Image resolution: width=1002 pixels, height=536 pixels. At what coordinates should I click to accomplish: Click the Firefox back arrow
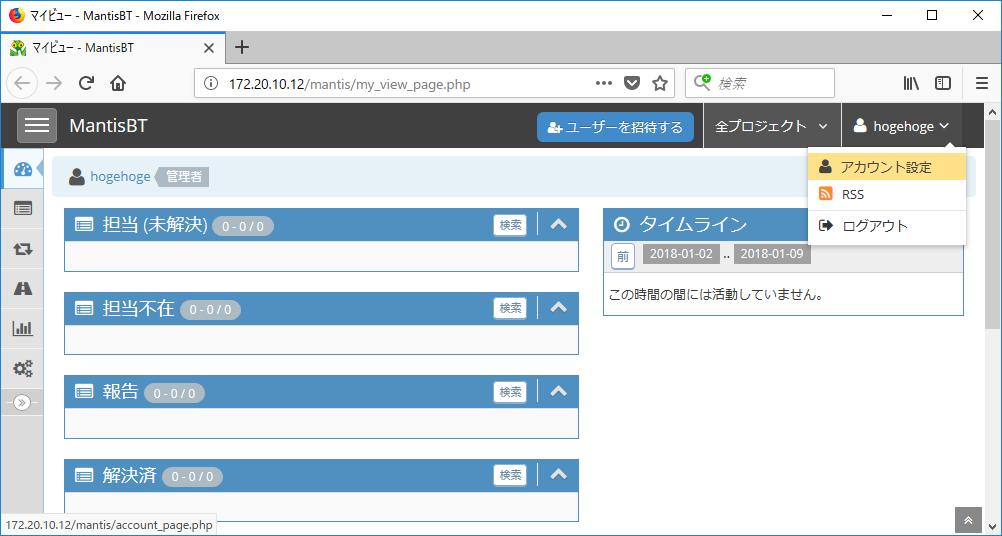coord(22,84)
